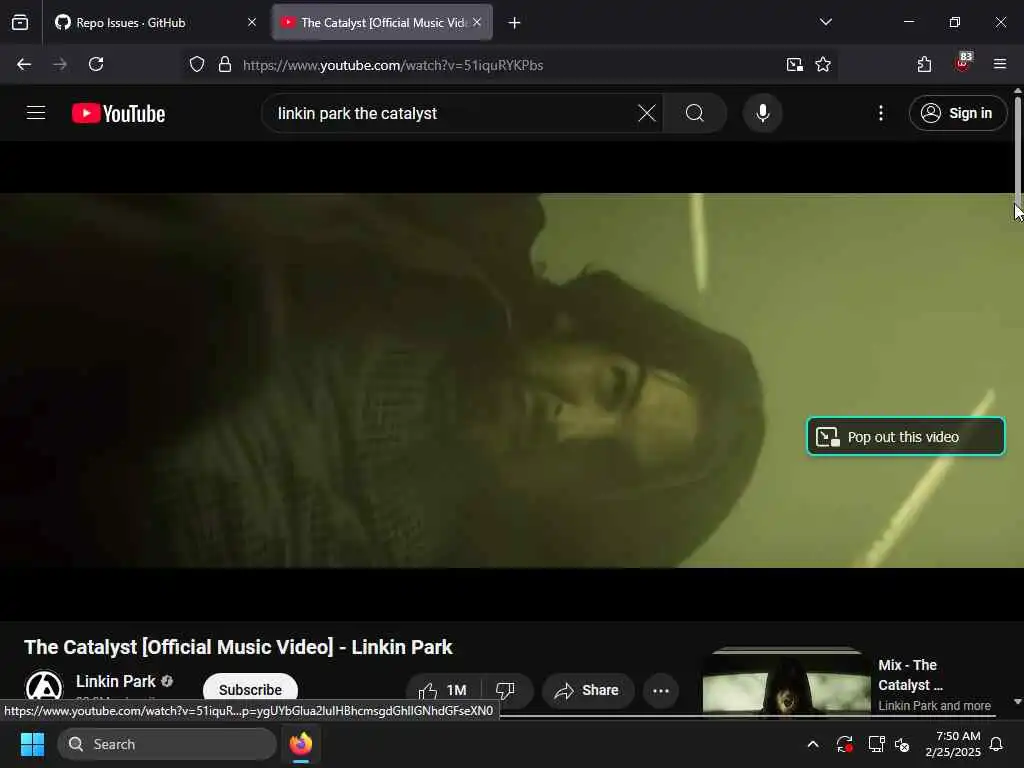Screen dimensions: 1024x768
Task: Open the muted volume tray icon
Action: click(x=903, y=744)
